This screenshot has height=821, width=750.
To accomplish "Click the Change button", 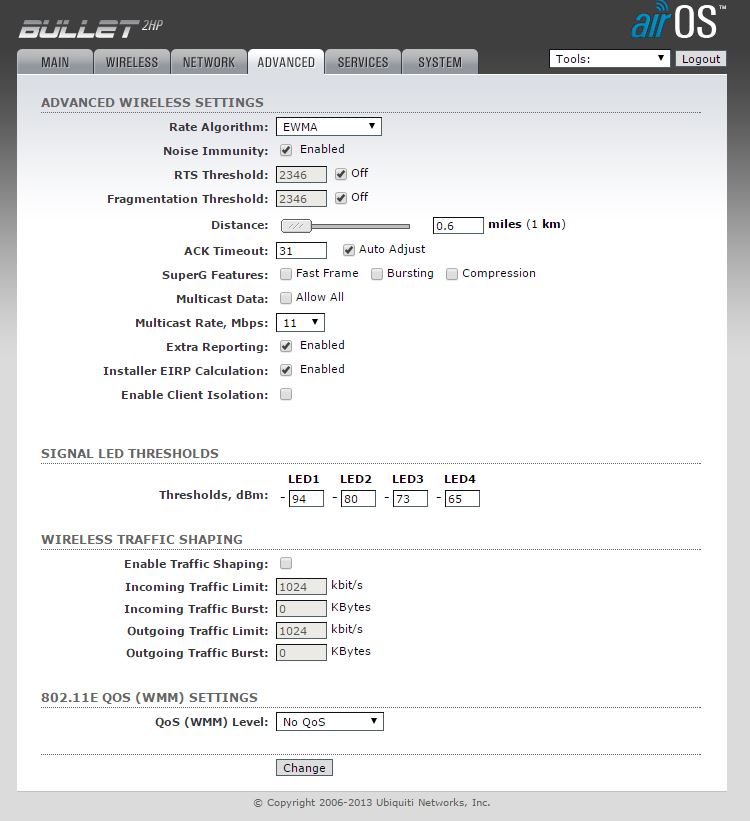I will point(304,768).
